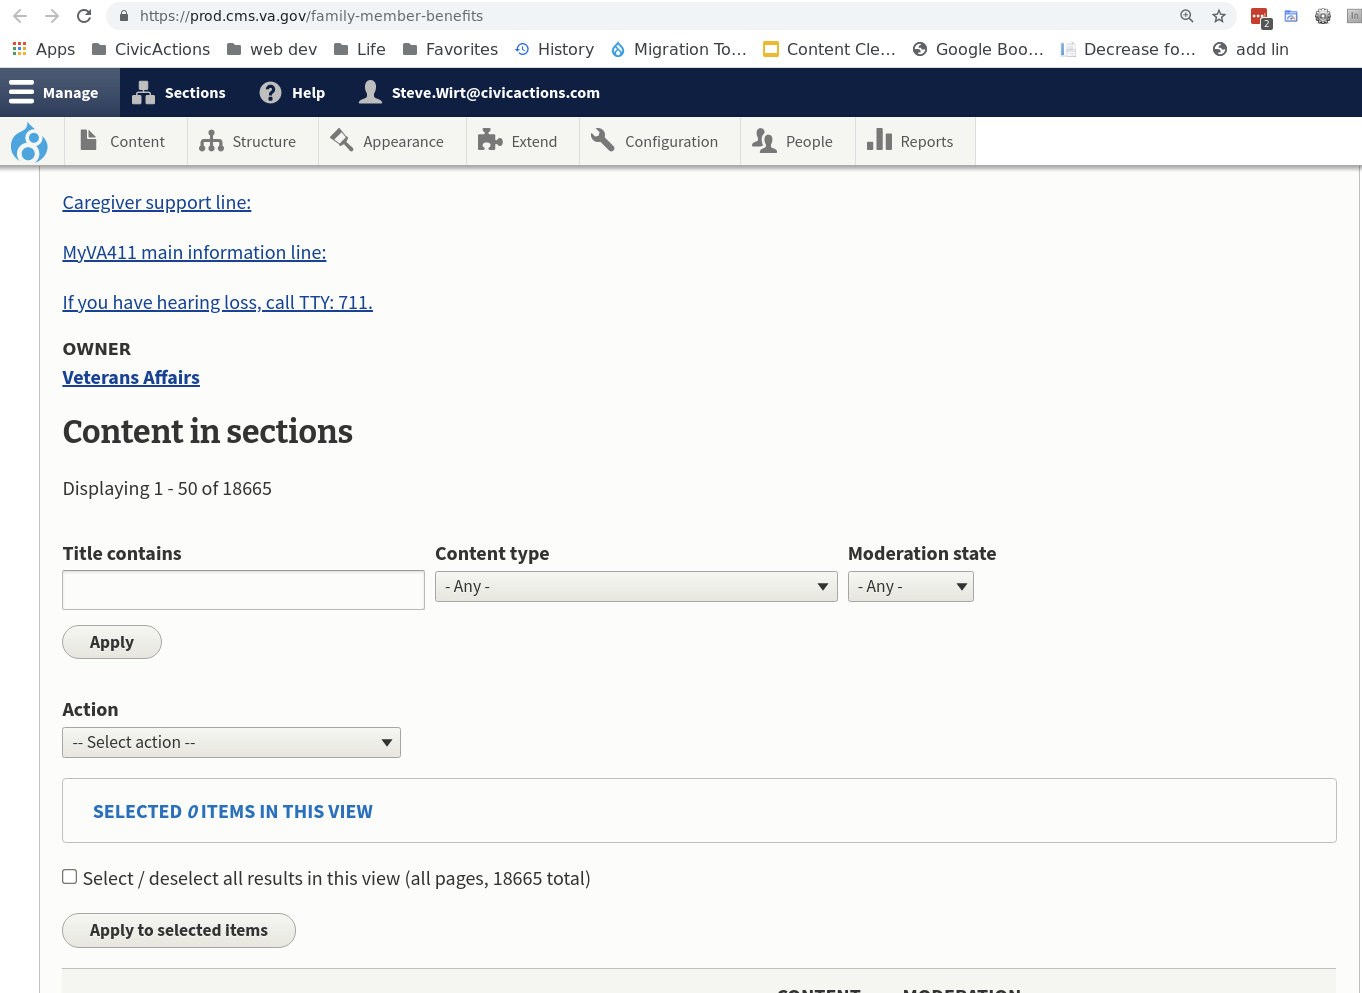The width and height of the screenshot is (1362, 993).
Task: Click the Displaying 1 - 50 of 18665 text
Action: coord(167,488)
